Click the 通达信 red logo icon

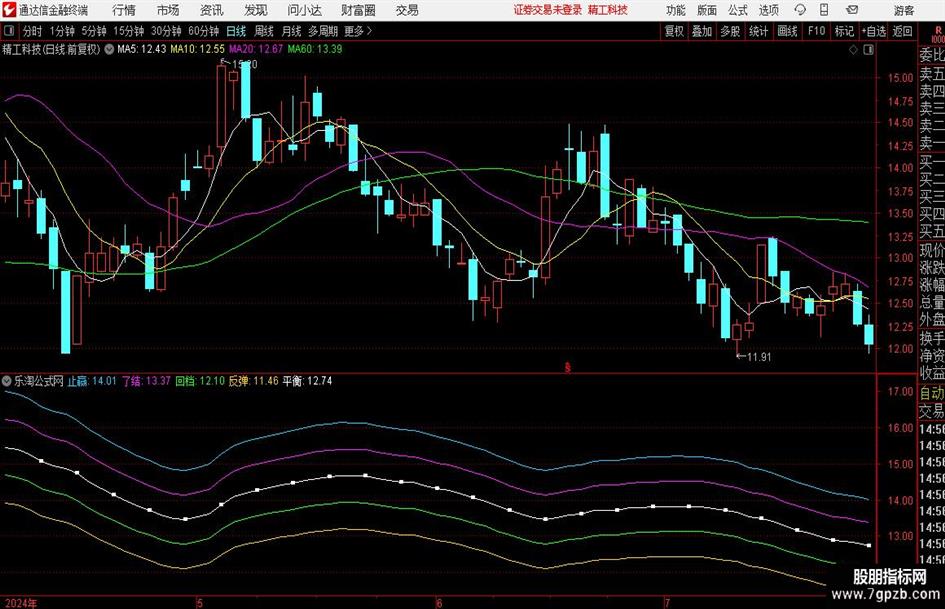8,10
